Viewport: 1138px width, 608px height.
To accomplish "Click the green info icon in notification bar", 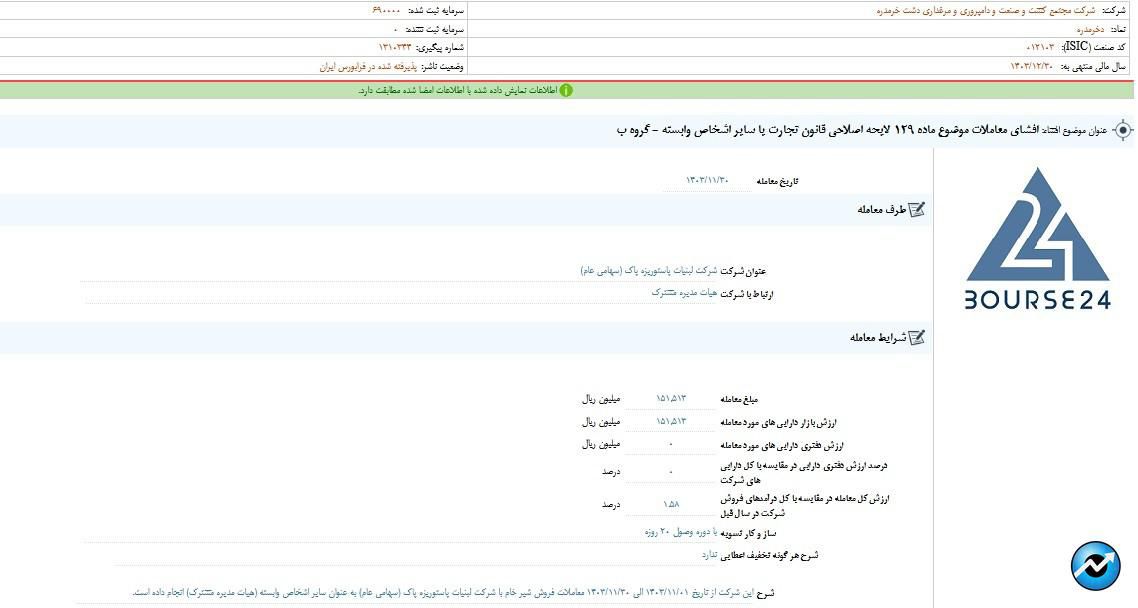I will 566,90.
